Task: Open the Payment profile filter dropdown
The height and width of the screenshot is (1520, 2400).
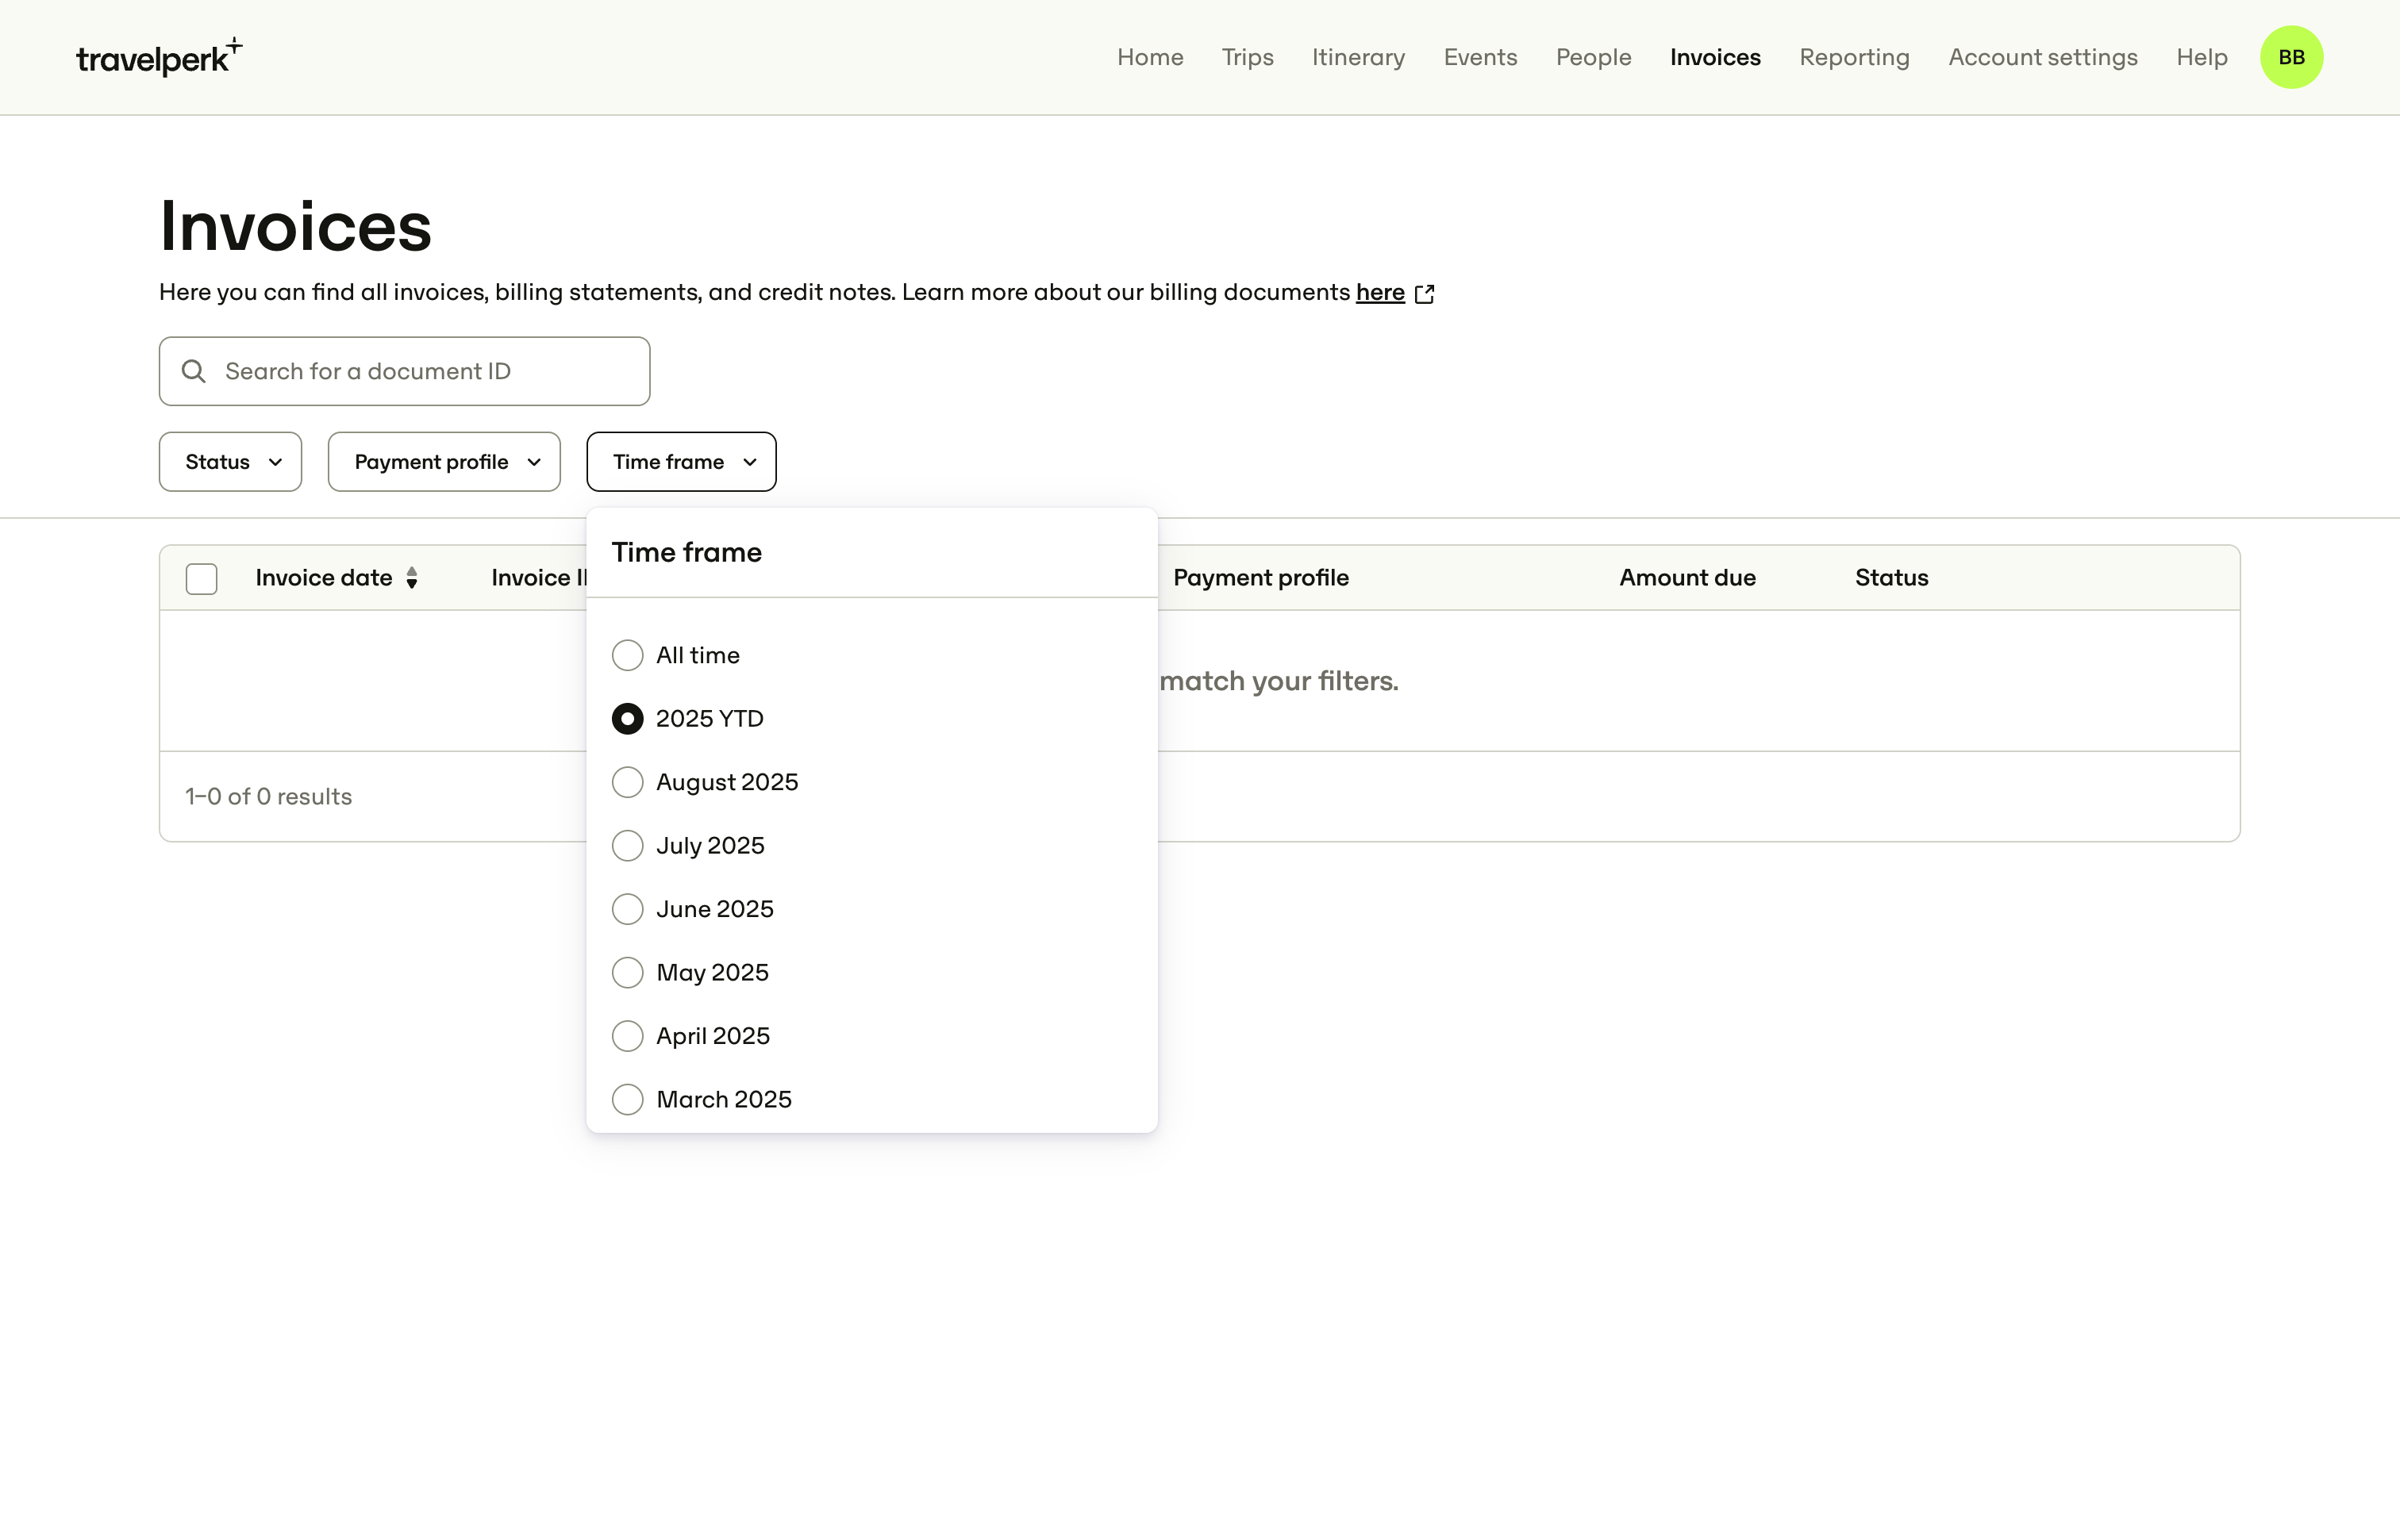Action: point(444,462)
